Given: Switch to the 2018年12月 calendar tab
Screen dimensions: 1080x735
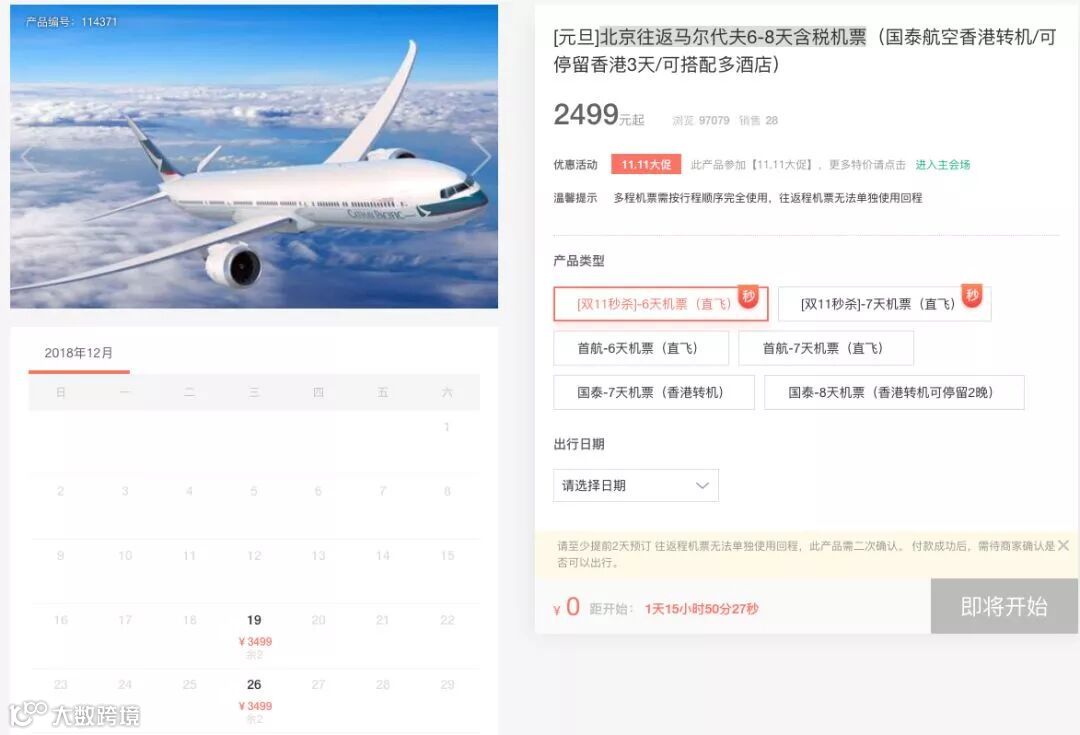Looking at the screenshot, I should (79, 353).
